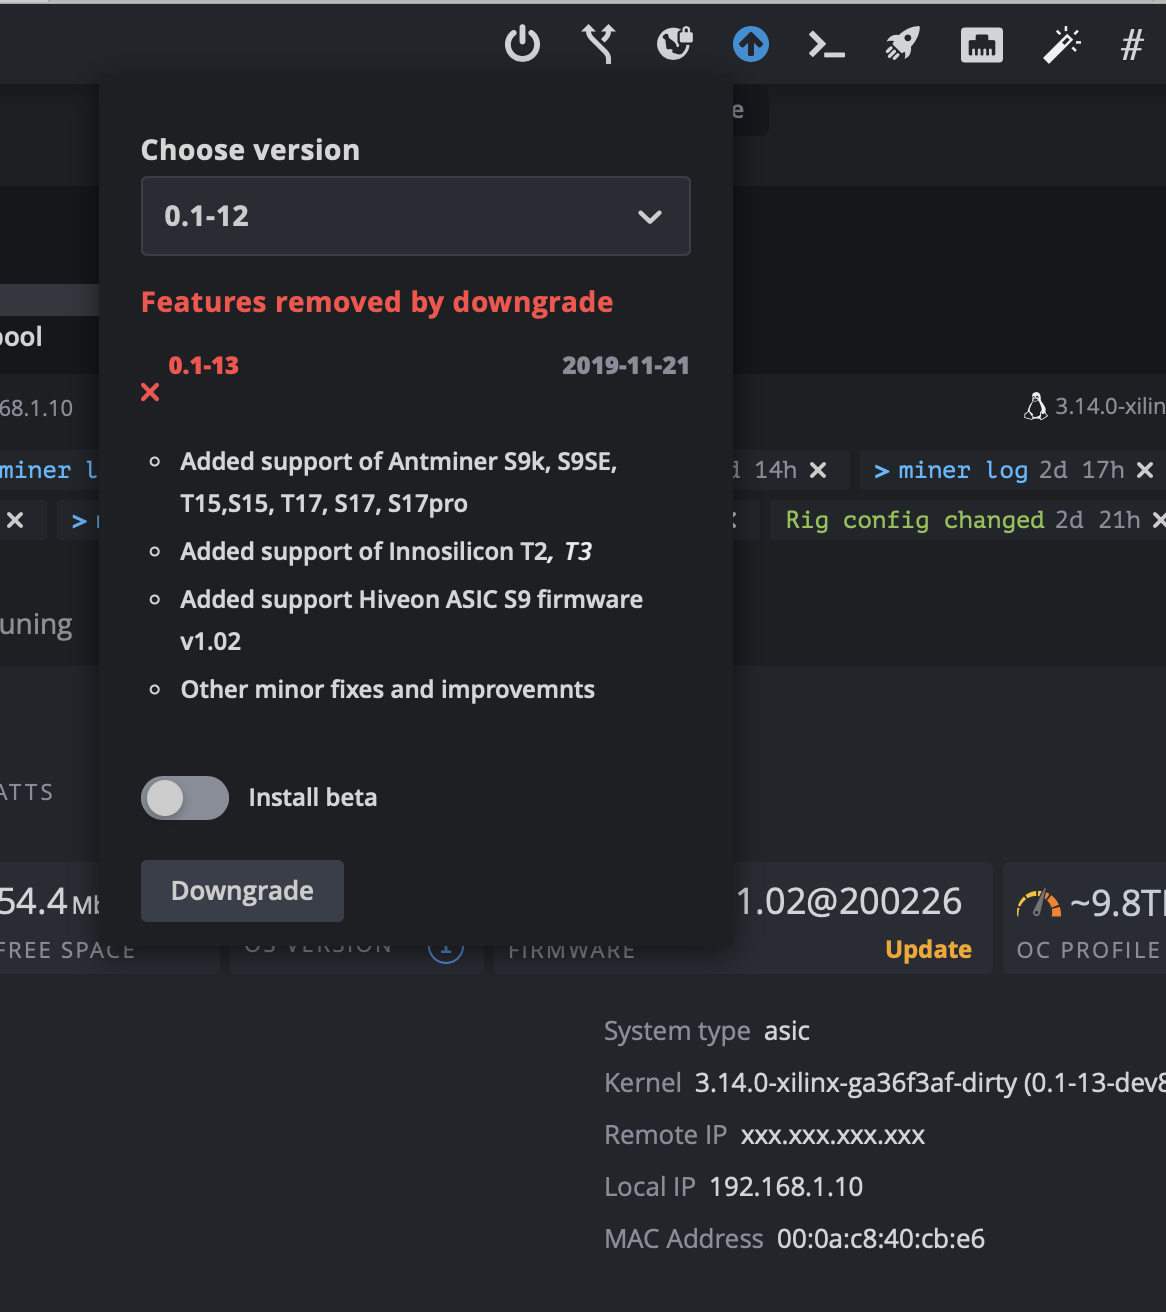Click the ethernet port icon
The height and width of the screenshot is (1312, 1166).
click(981, 45)
